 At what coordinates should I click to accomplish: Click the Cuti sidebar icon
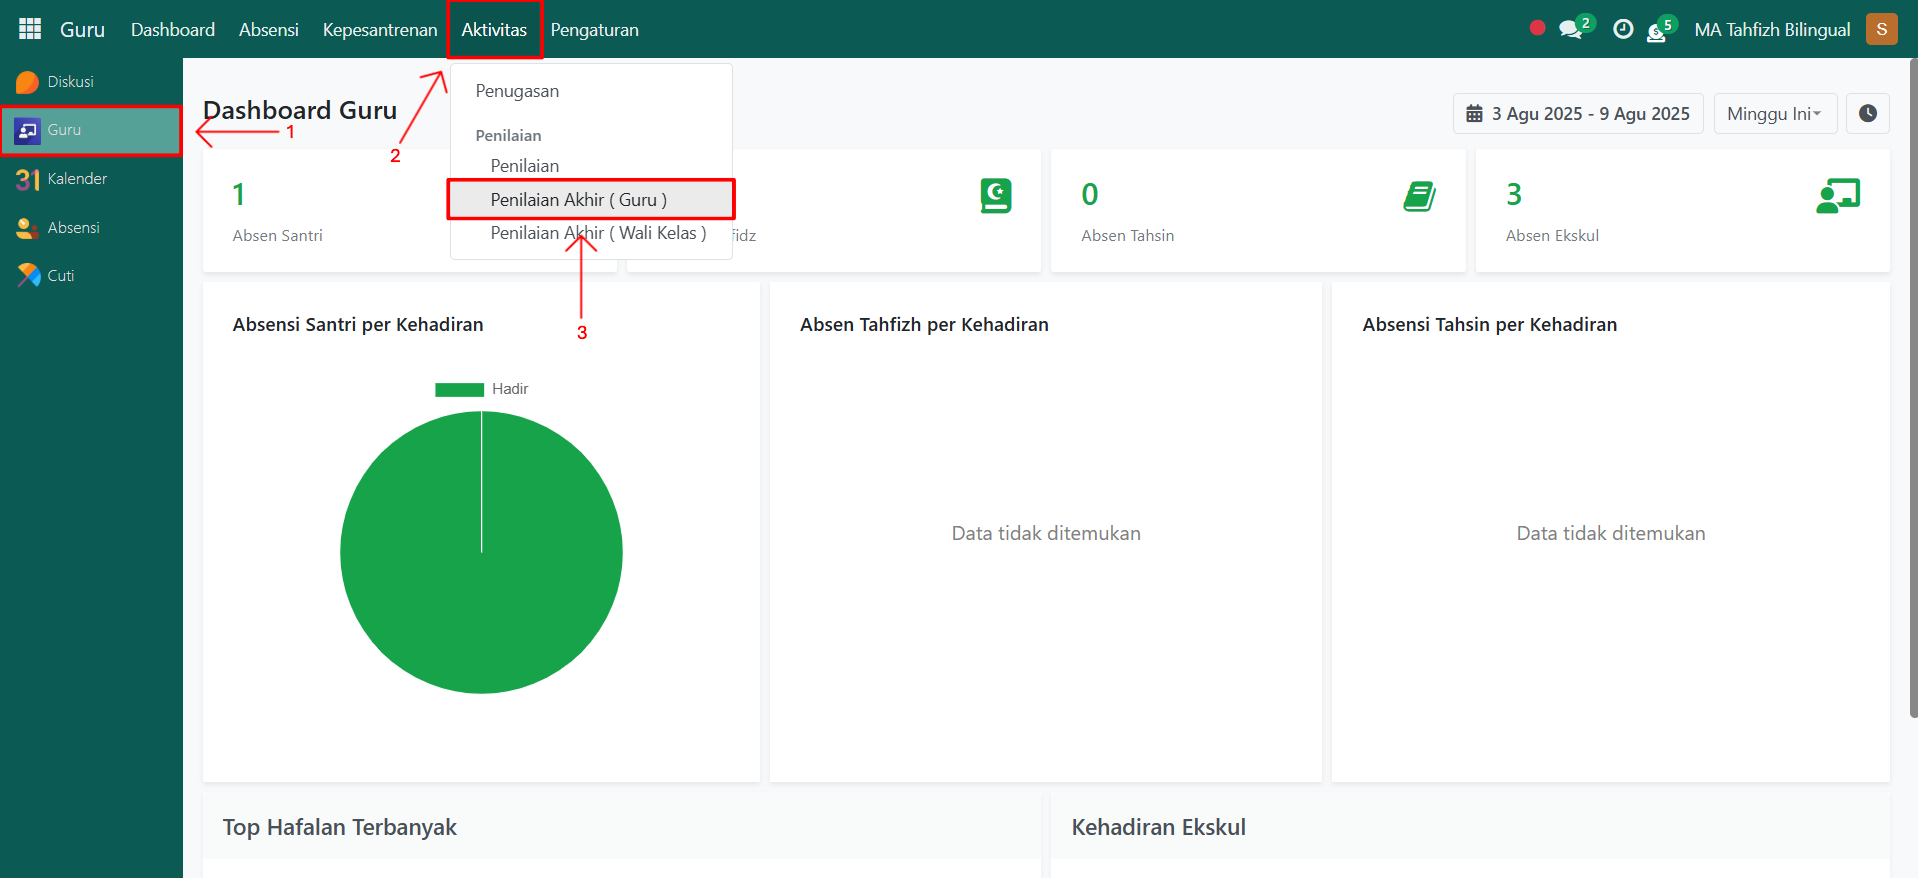click(28, 275)
